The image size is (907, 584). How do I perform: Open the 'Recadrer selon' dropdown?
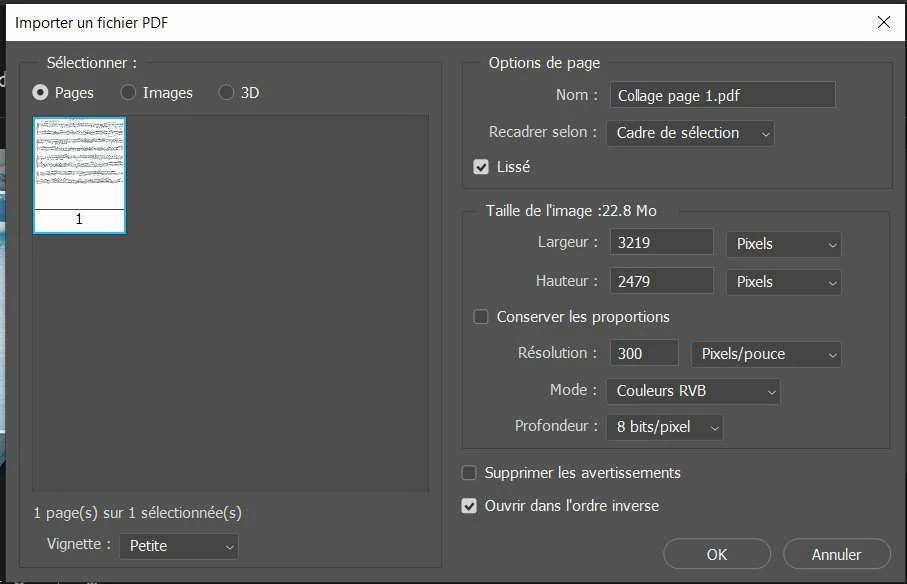(690, 133)
